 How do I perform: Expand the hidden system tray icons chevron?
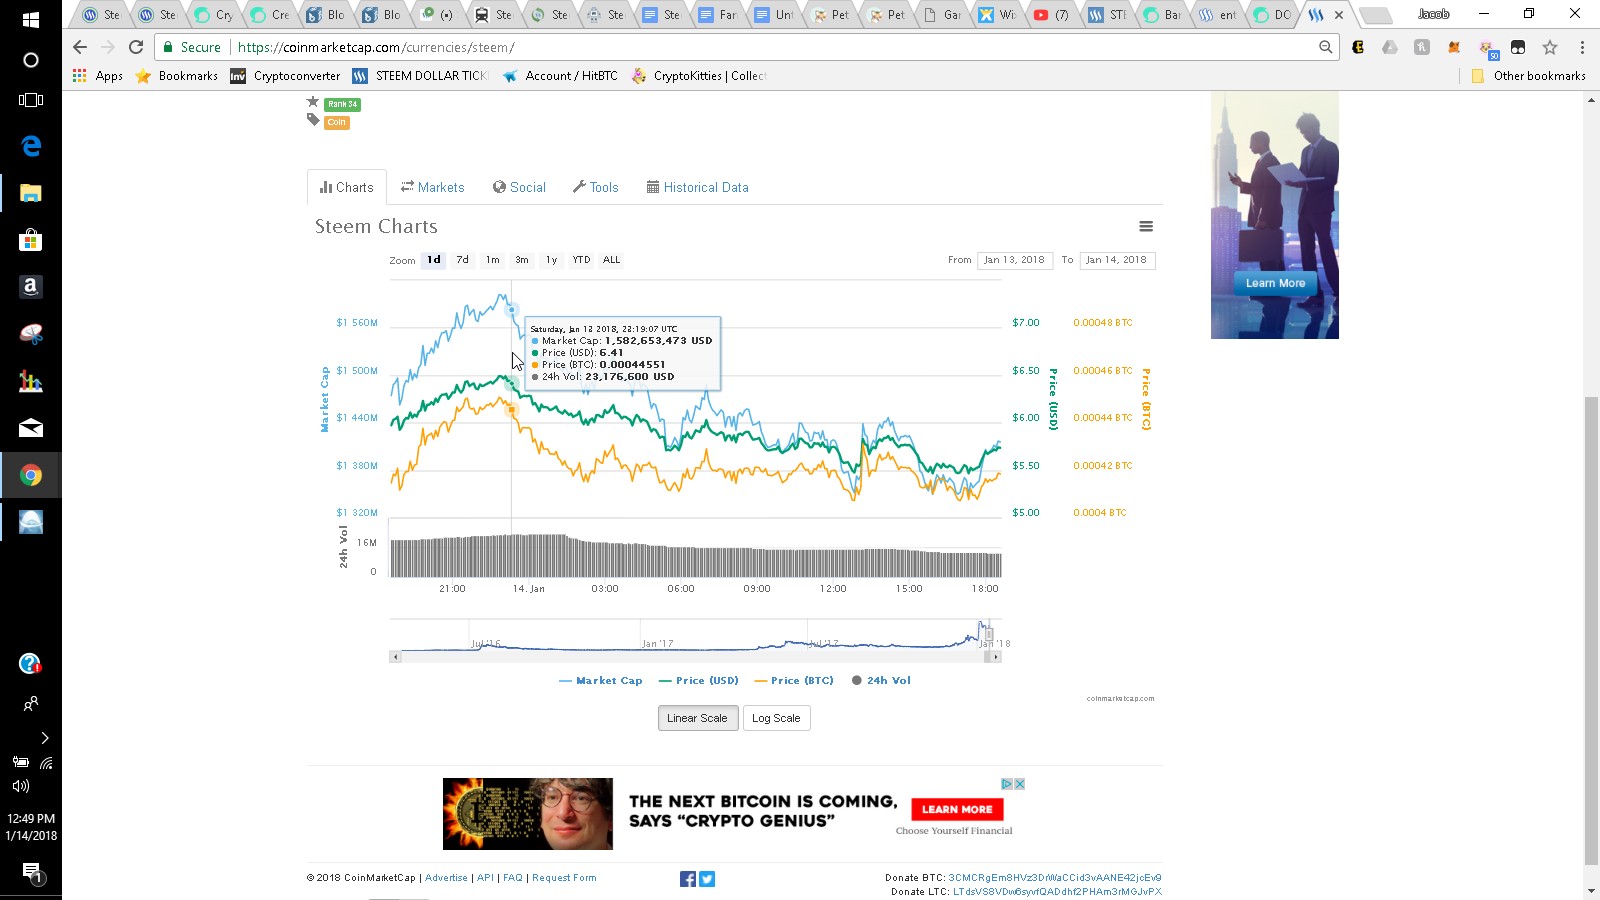coord(44,738)
